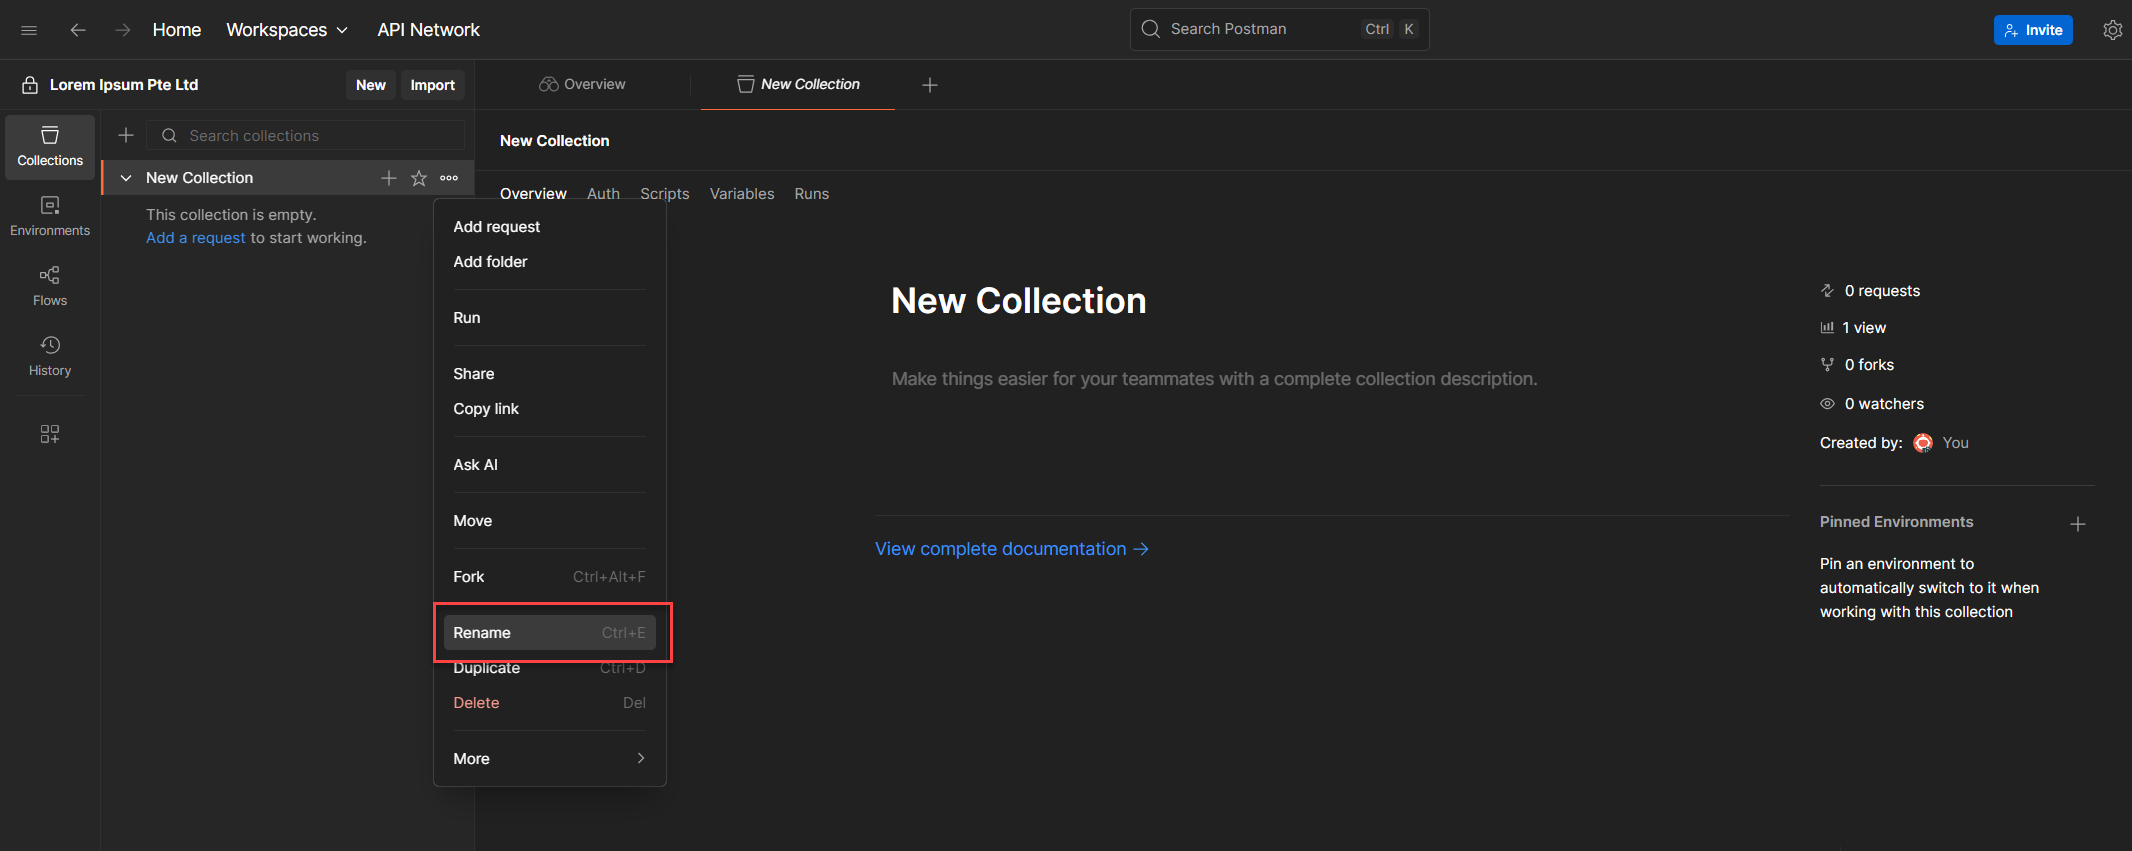Go back with the left arrow
Viewport: 2132px width, 851px height.
(x=77, y=30)
